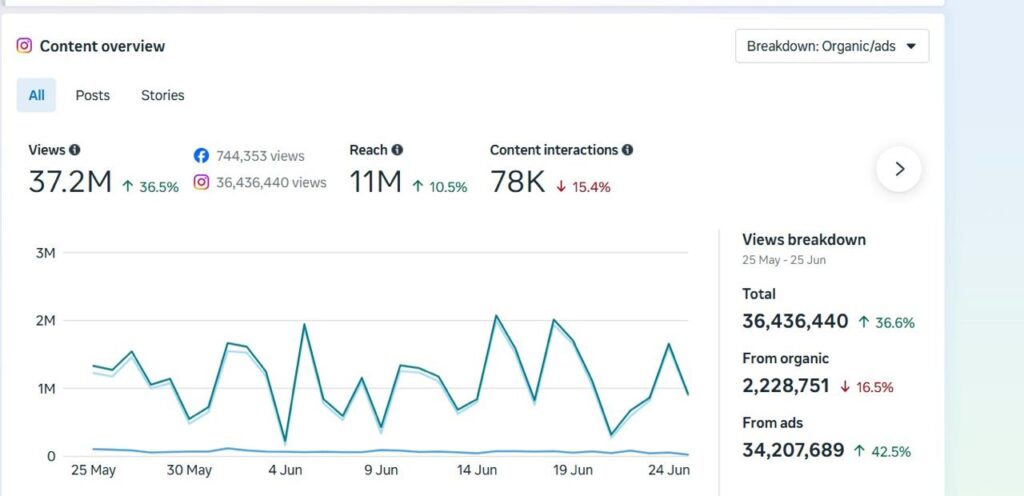Click the Instagram logo beside Content overview

24,46
